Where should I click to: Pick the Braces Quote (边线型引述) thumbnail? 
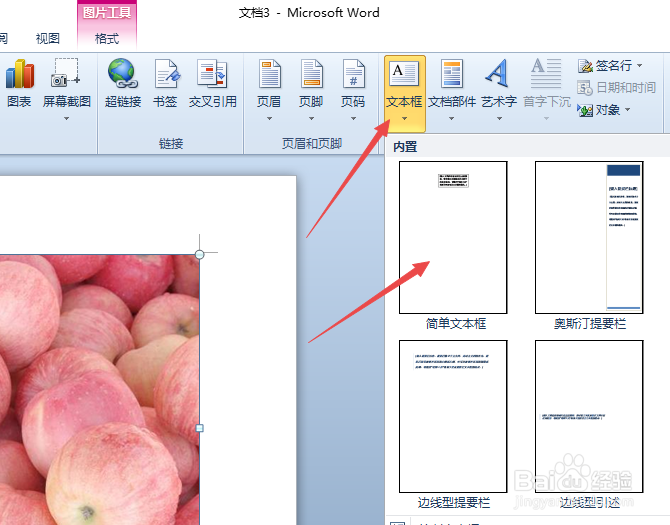coord(589,416)
